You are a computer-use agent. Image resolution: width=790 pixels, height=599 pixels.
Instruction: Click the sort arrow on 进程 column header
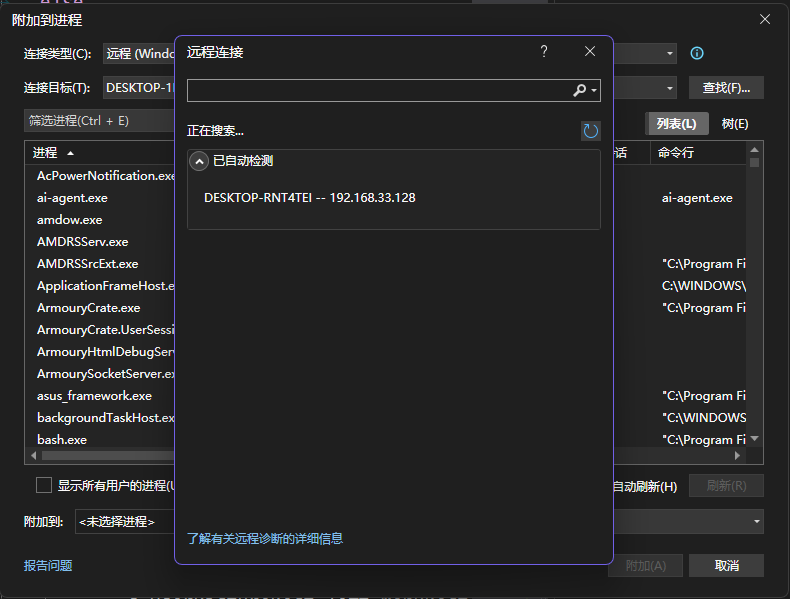70,153
